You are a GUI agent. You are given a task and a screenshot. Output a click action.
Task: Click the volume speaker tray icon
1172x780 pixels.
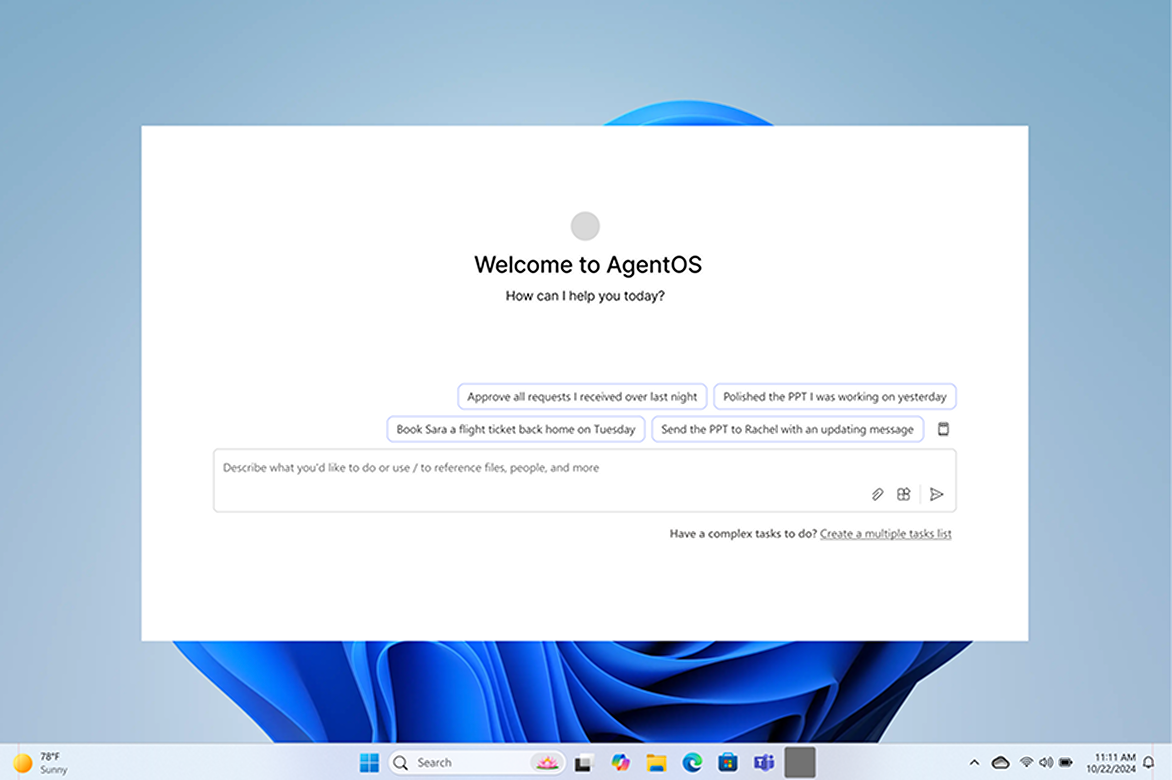pyautogui.click(x=1046, y=762)
